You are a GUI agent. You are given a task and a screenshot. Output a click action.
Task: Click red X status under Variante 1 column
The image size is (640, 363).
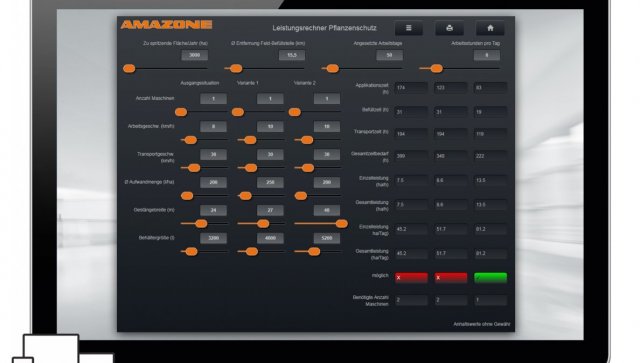point(451,278)
